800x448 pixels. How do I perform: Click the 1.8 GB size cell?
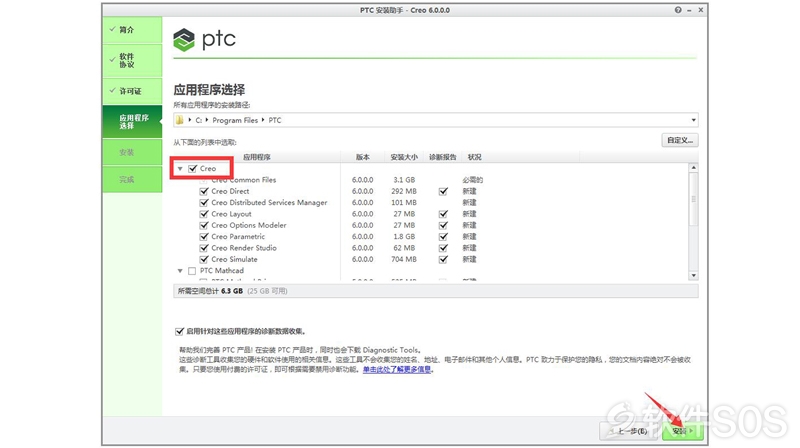pos(404,237)
